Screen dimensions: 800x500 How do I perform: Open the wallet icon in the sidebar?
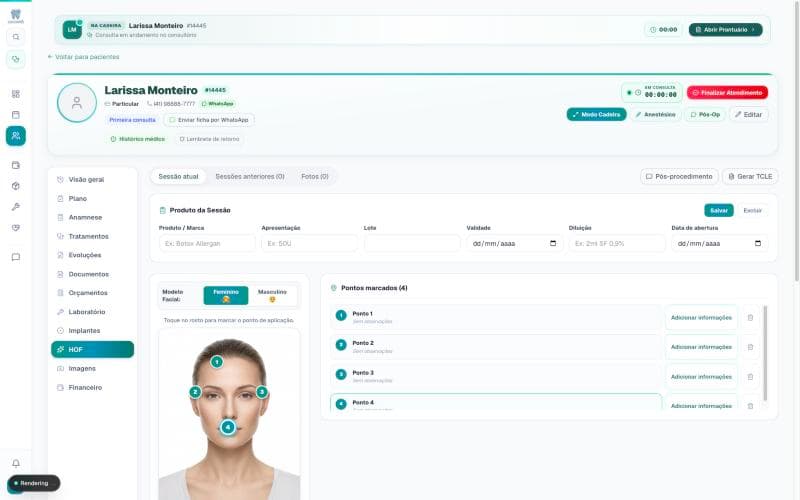click(x=16, y=165)
